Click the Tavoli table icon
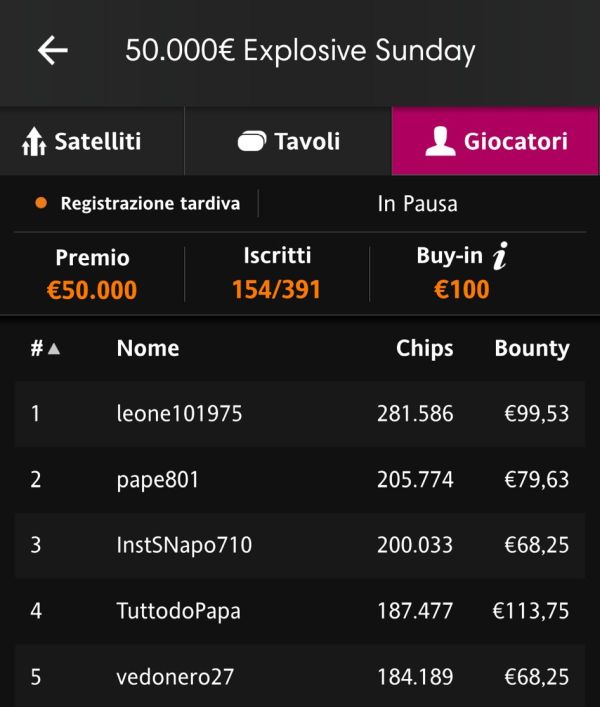600x707 pixels. click(x=252, y=141)
